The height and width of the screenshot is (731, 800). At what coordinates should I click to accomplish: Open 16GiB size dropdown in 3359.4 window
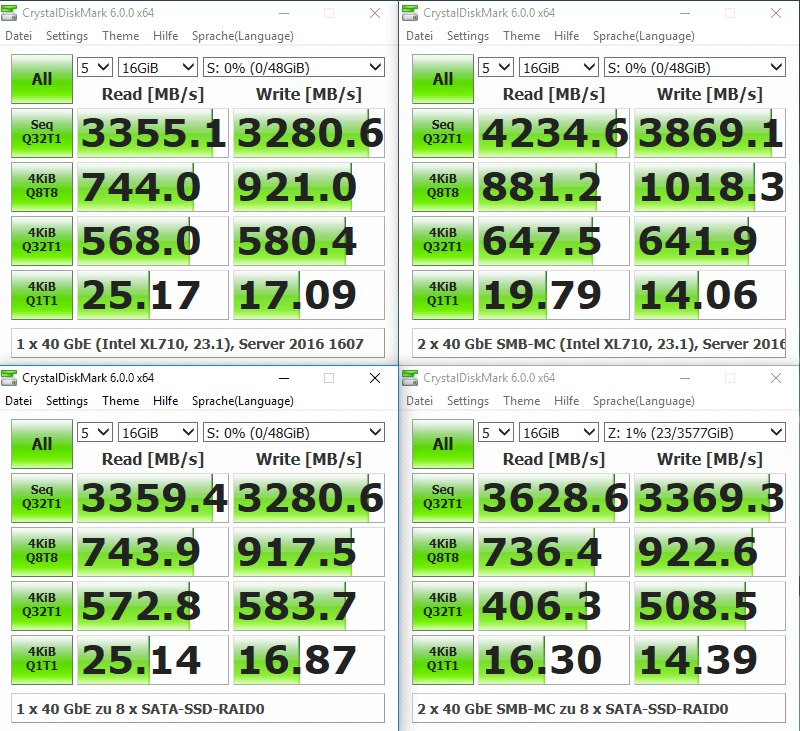click(x=158, y=433)
